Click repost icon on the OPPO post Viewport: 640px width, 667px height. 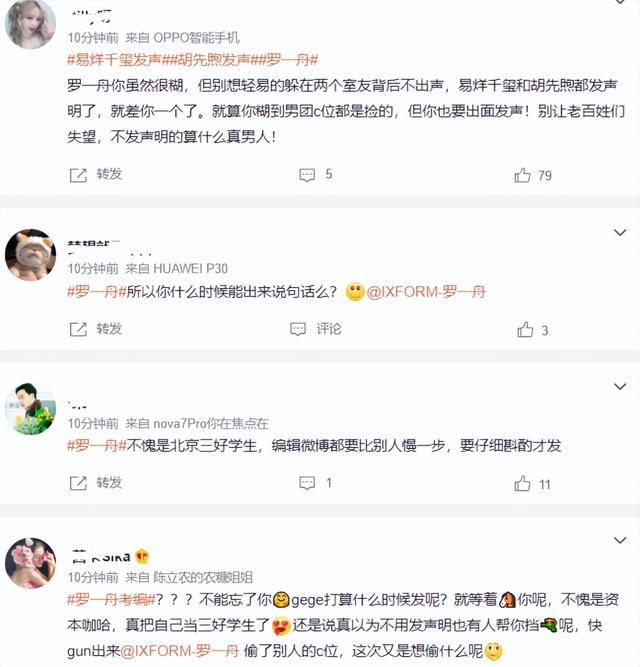78,175
